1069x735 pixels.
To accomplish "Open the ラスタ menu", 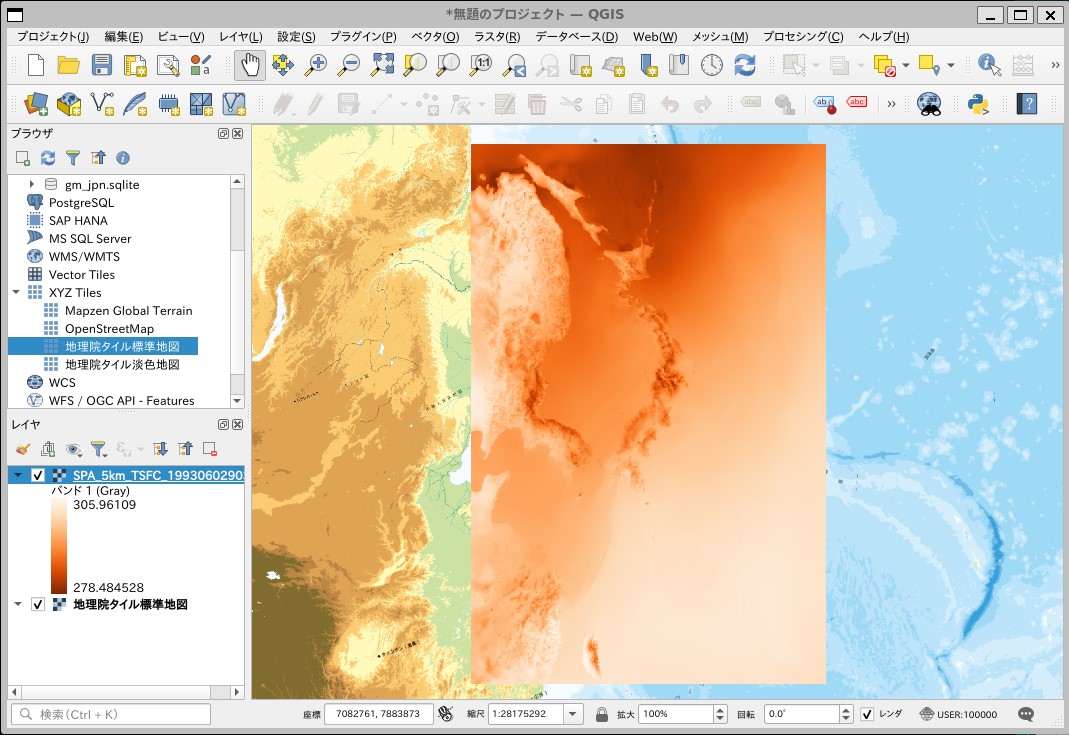I will (496, 37).
